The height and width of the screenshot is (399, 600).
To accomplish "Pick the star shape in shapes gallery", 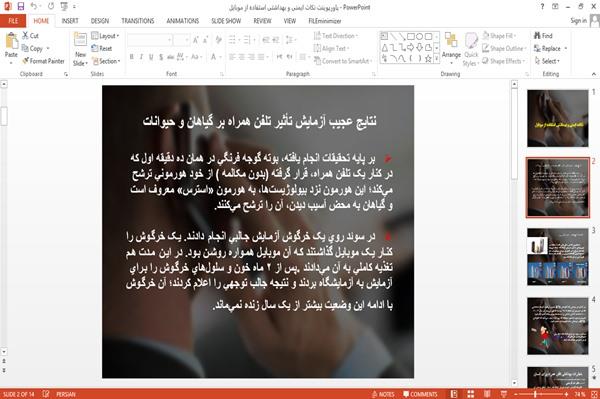I will (x=429, y=59).
